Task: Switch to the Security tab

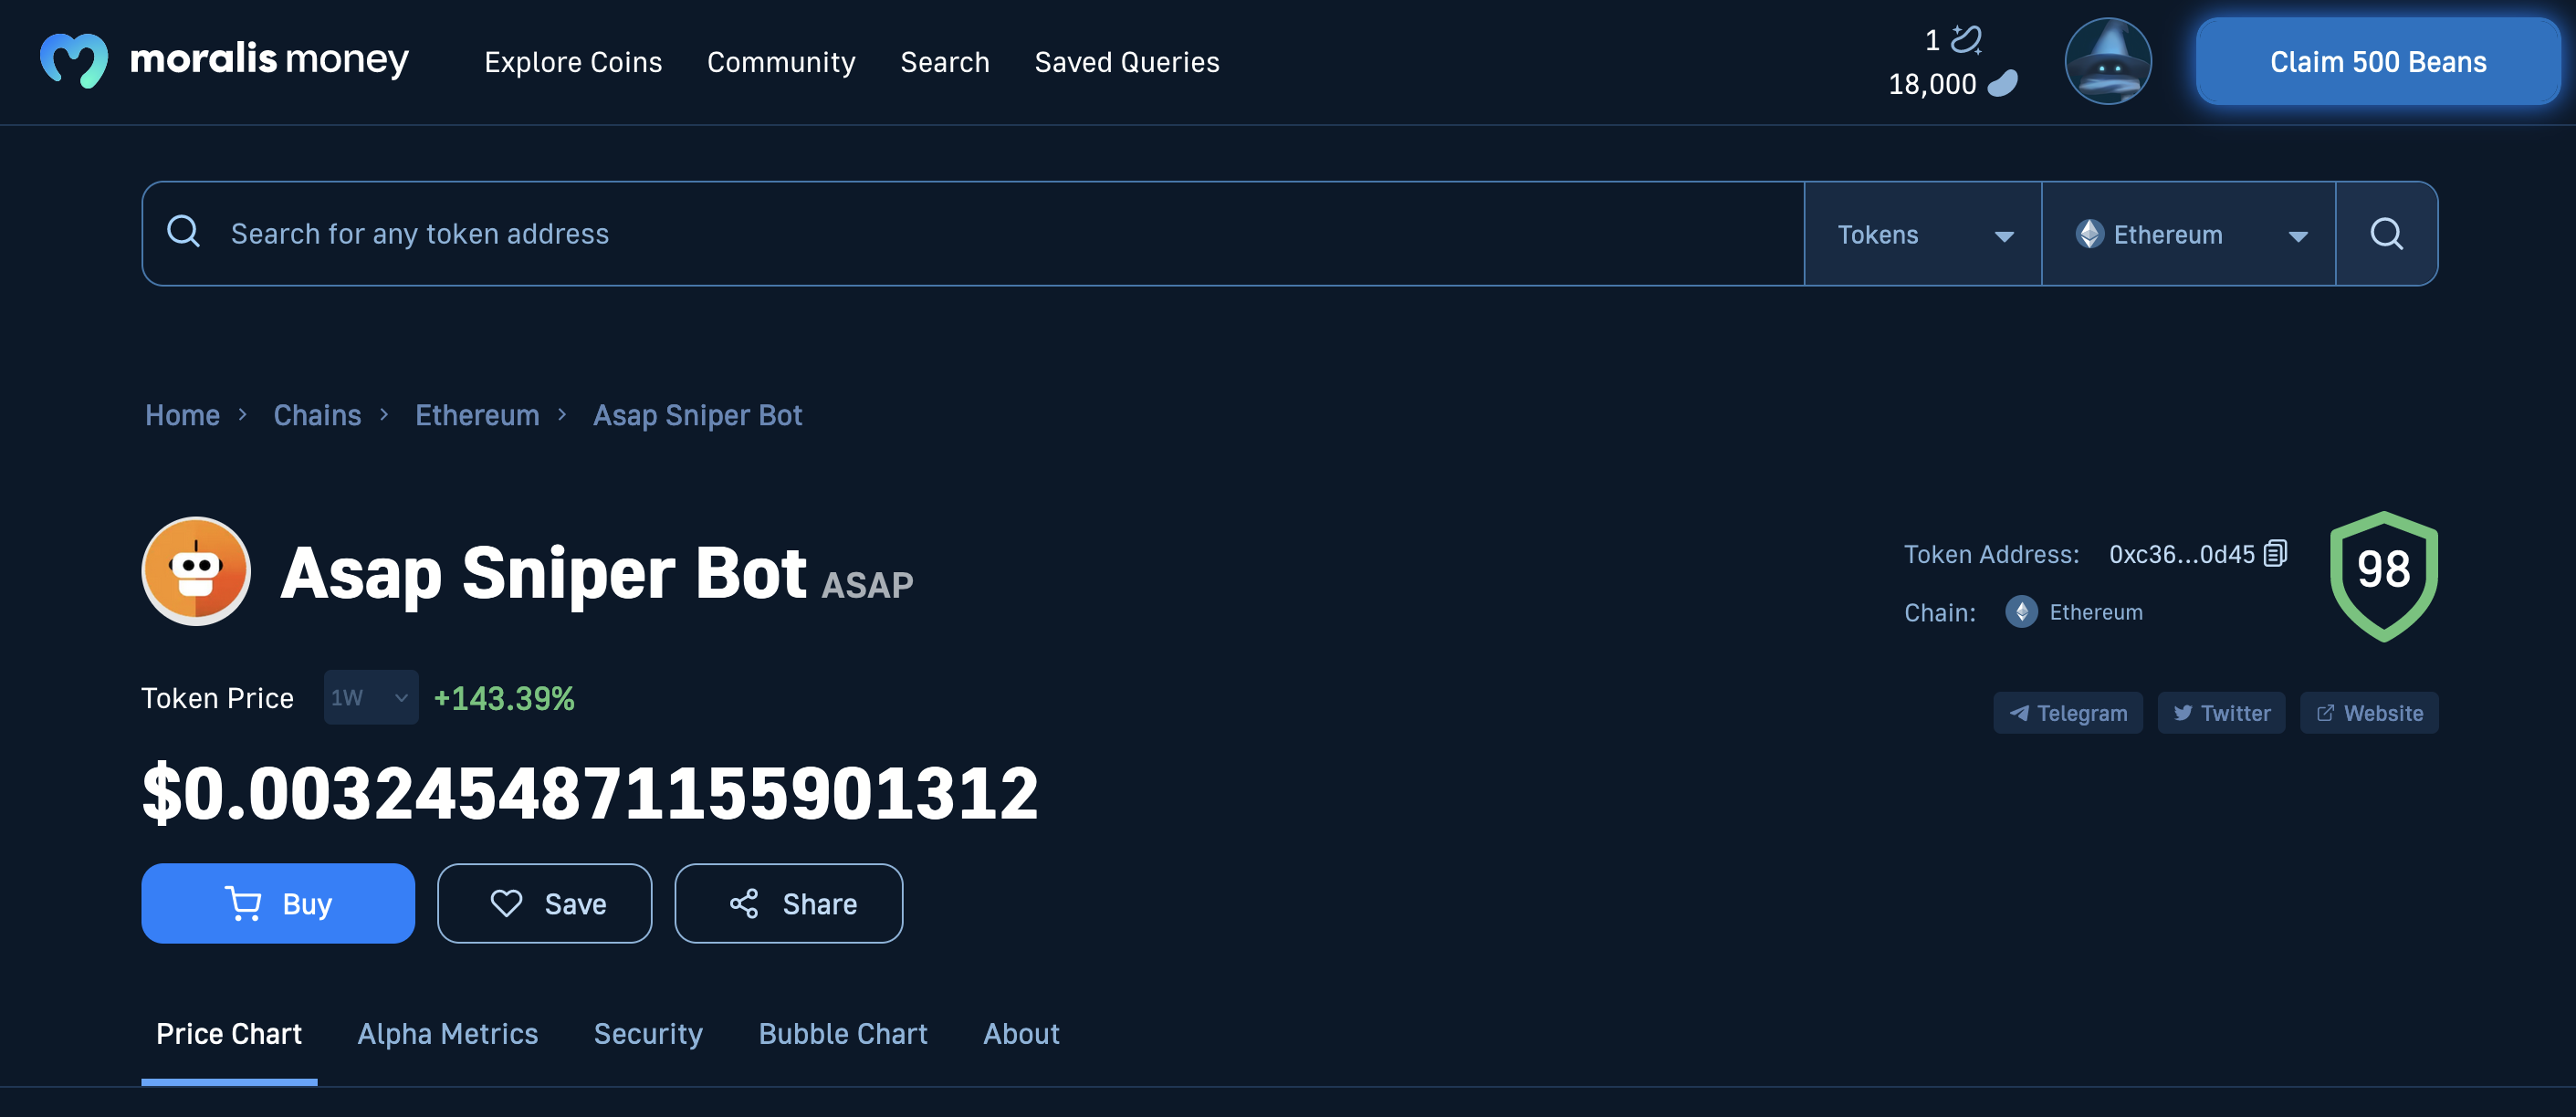Action: coord(647,1033)
